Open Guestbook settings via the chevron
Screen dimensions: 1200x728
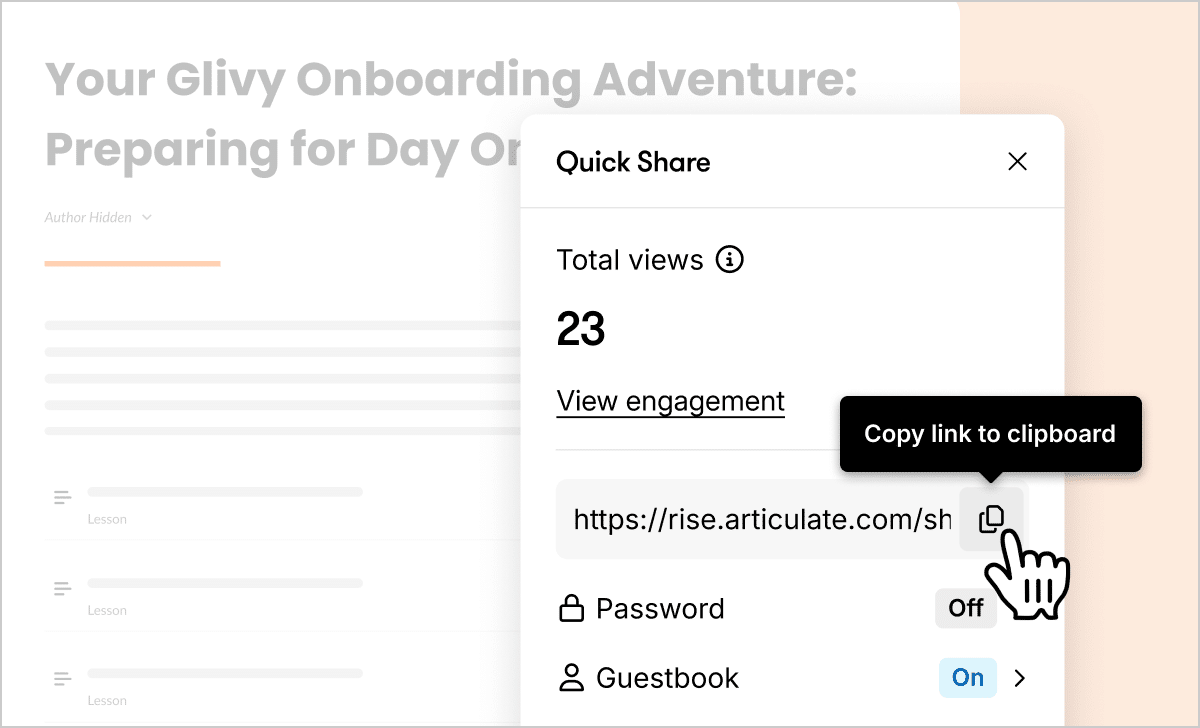tap(1019, 678)
